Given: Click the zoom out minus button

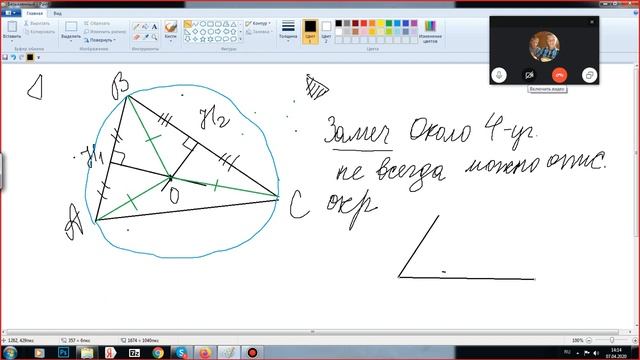Looking at the screenshot, I should tap(589, 340).
